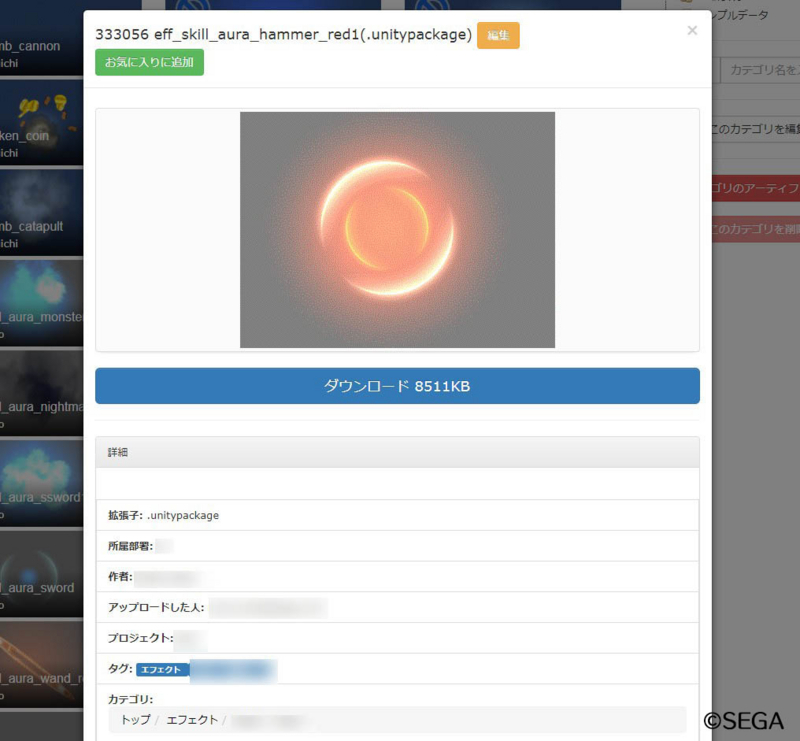Focus the カテゴリ名 input field
Viewport: 800px width, 741px height.
coord(760,70)
